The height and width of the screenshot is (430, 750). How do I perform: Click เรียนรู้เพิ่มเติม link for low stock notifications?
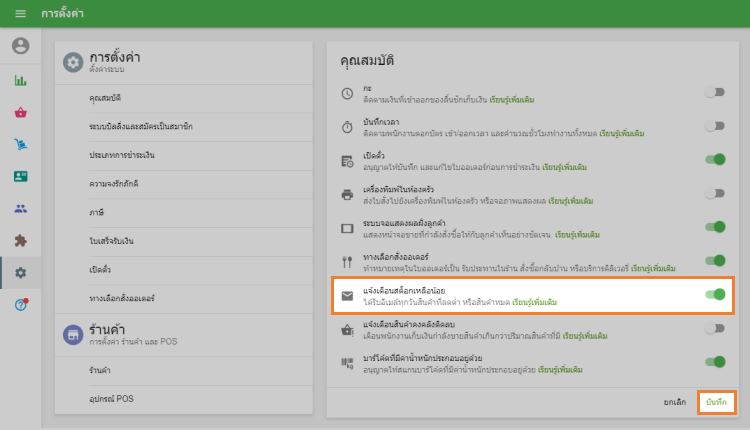pos(534,301)
